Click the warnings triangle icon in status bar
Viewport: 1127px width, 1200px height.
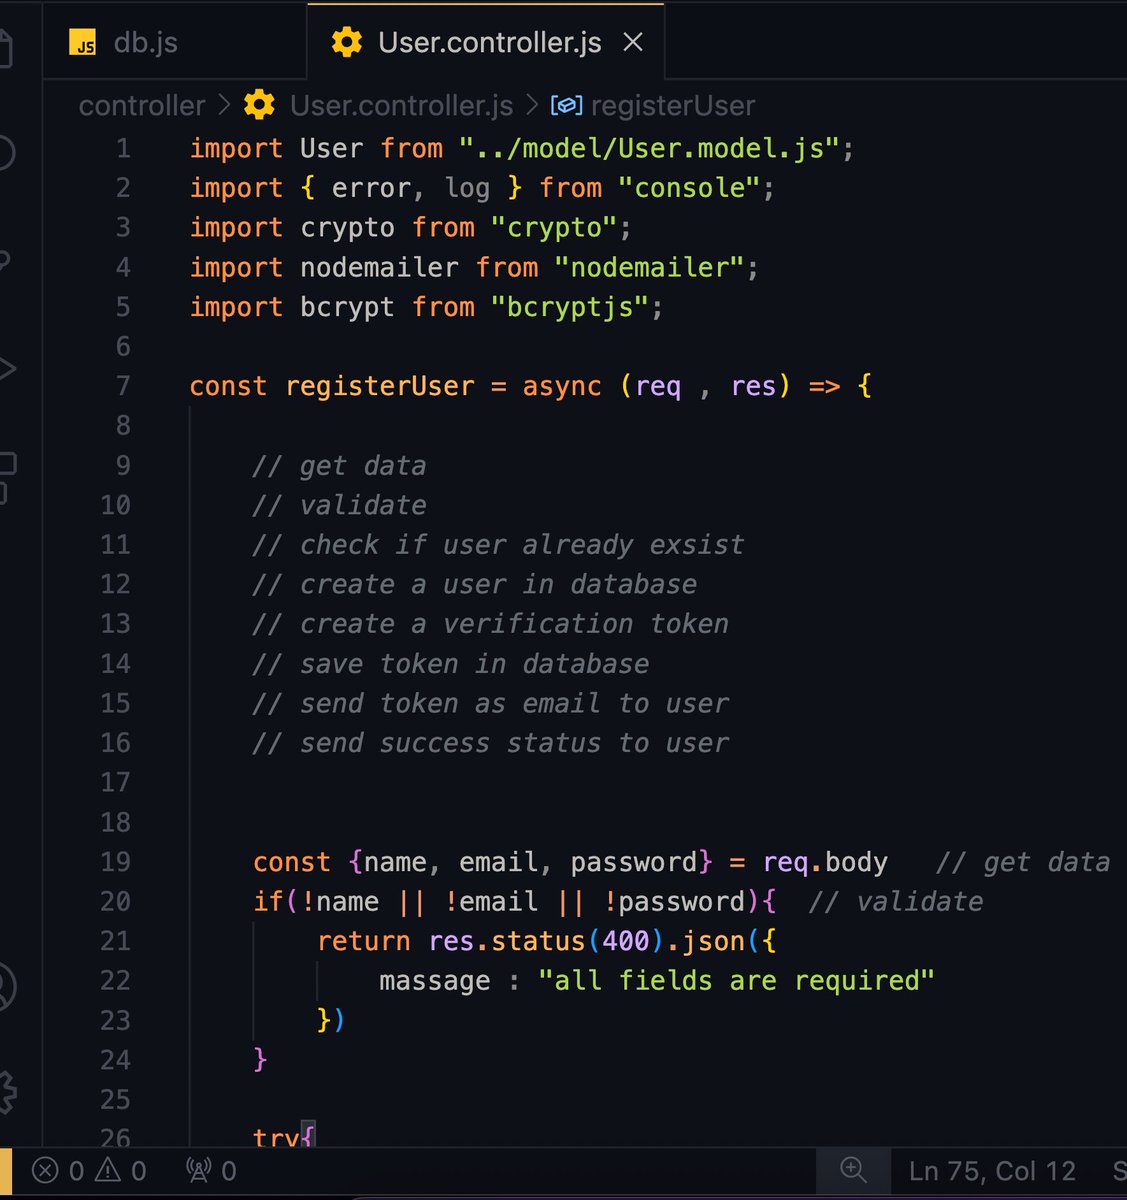(x=107, y=1170)
